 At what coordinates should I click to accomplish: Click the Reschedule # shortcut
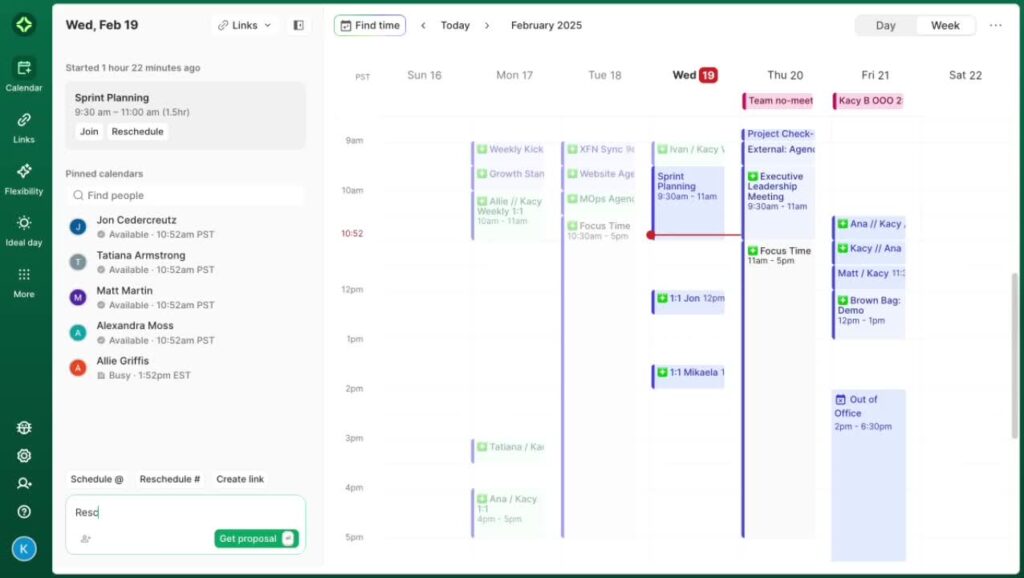[x=170, y=479]
